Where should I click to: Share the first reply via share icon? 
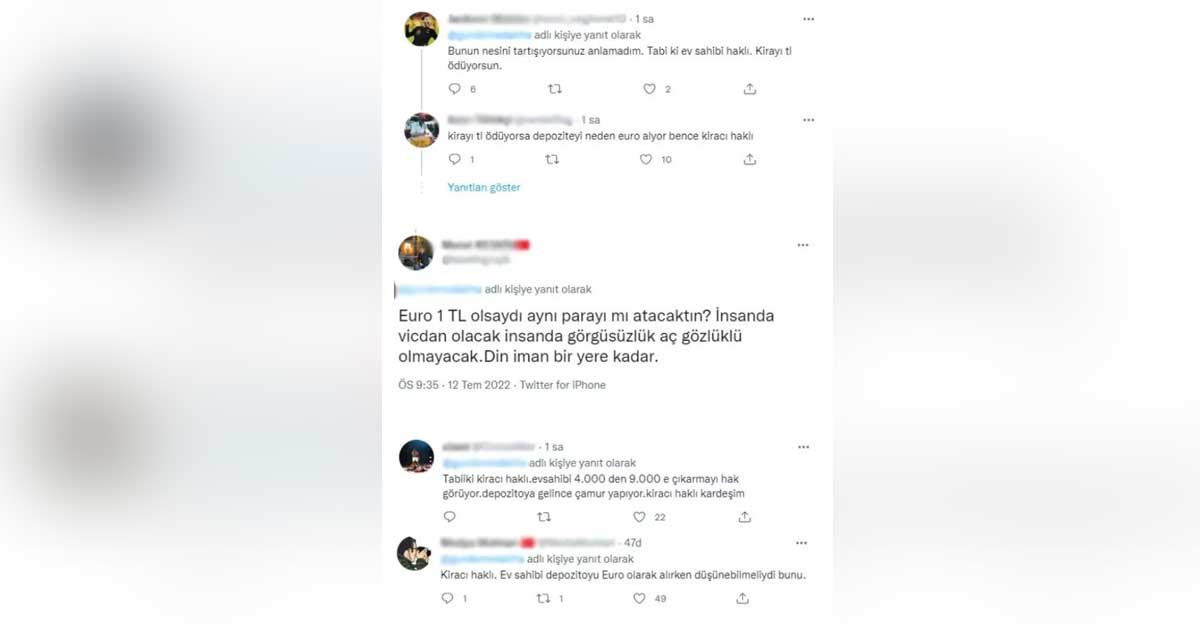(x=750, y=89)
